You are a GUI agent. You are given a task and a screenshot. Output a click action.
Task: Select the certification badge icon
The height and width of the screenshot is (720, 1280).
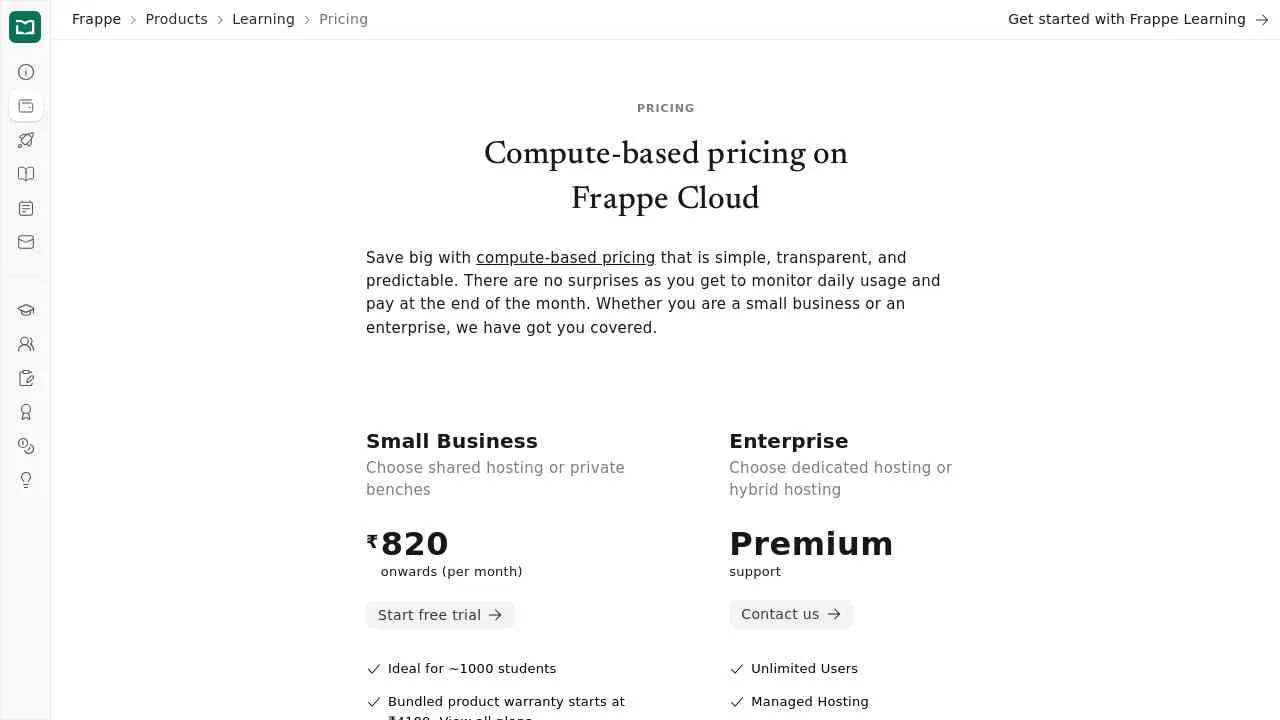pos(25,412)
